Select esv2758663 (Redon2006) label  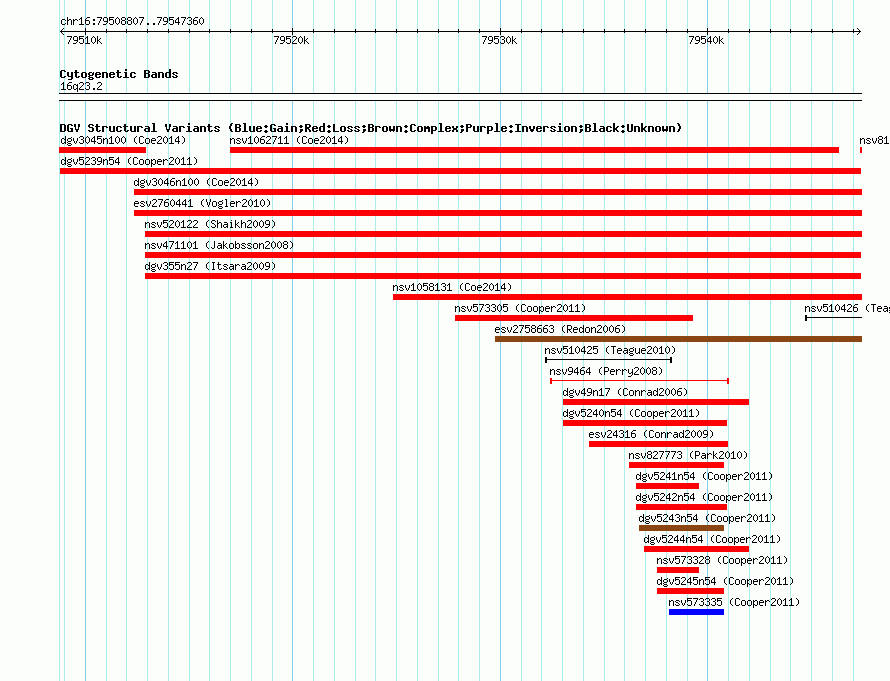pos(560,329)
